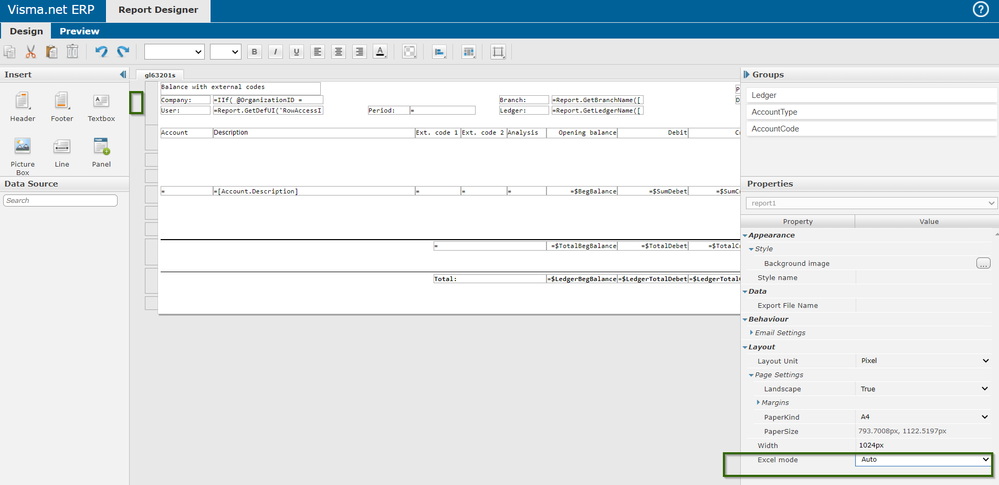Click the Paste clipboard icon

tap(52, 52)
